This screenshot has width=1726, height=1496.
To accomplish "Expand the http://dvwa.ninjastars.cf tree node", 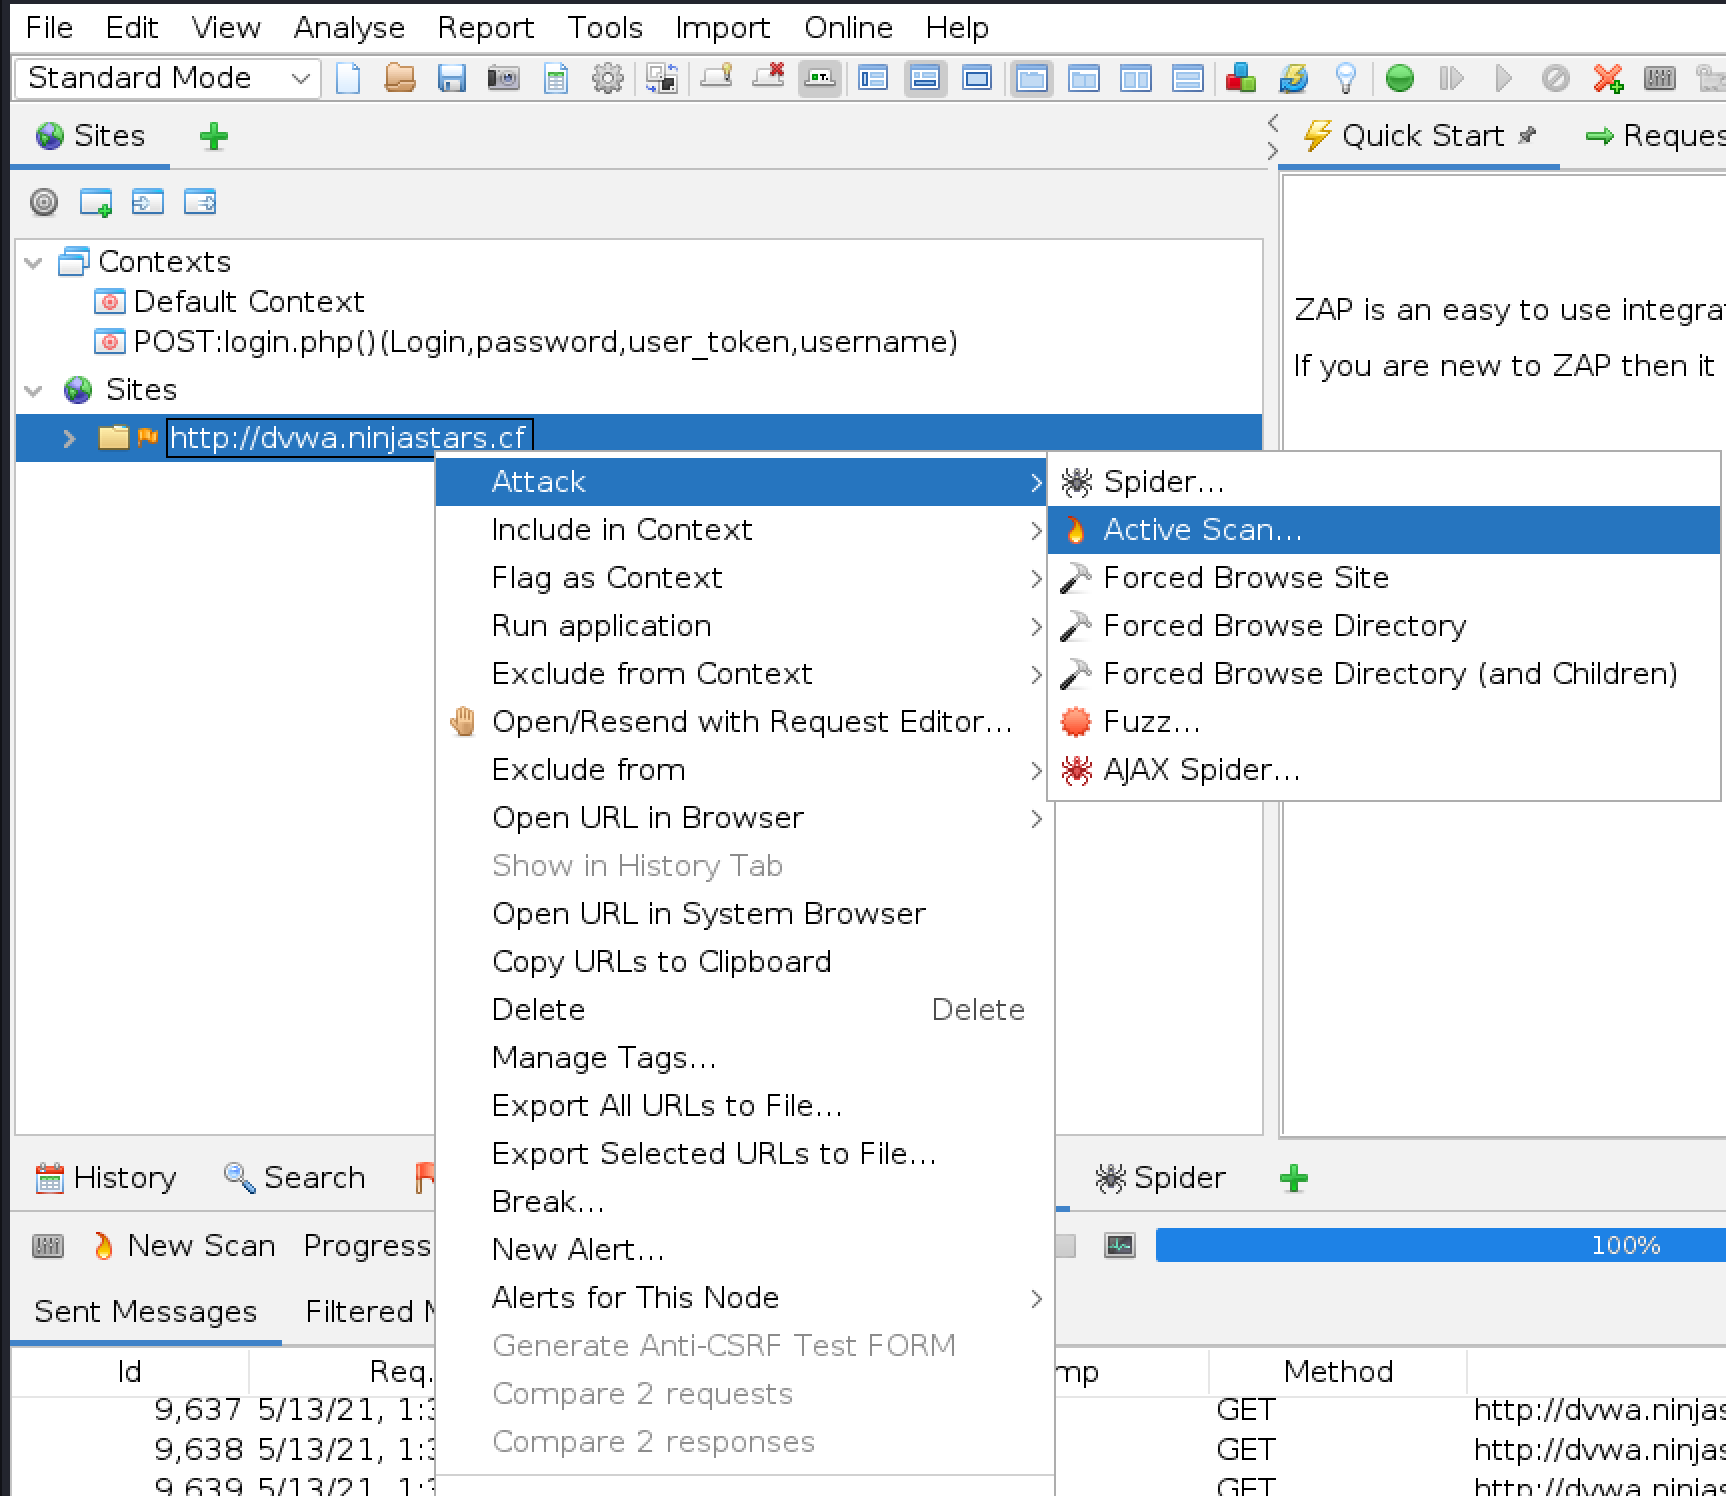I will (x=69, y=438).
